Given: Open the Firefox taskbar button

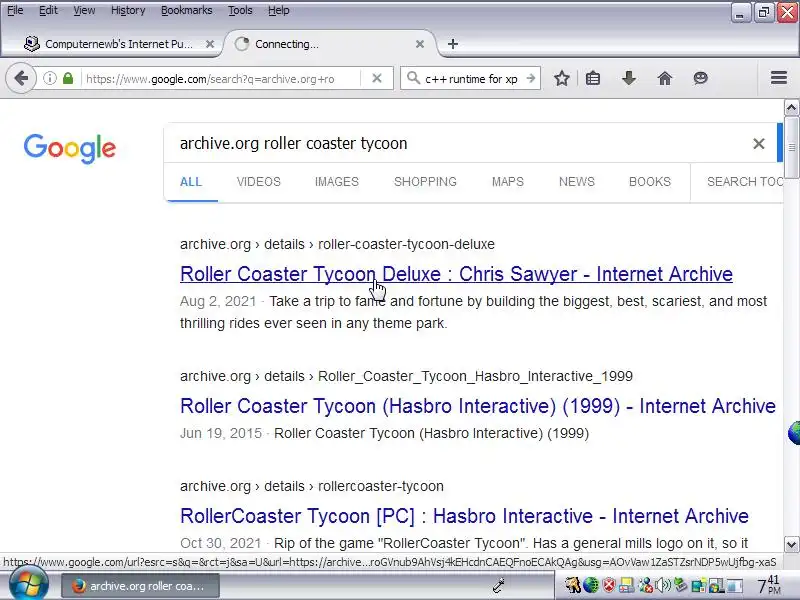Looking at the screenshot, I should (140, 586).
